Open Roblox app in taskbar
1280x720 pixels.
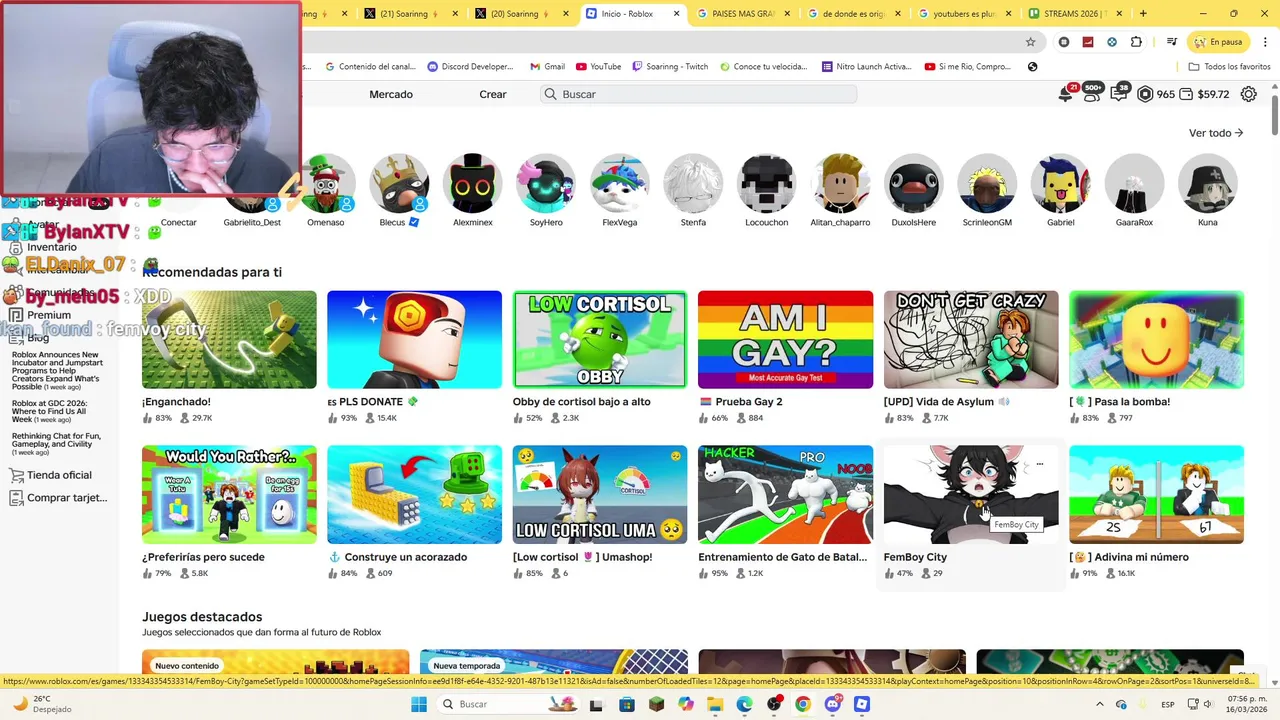coord(862,704)
